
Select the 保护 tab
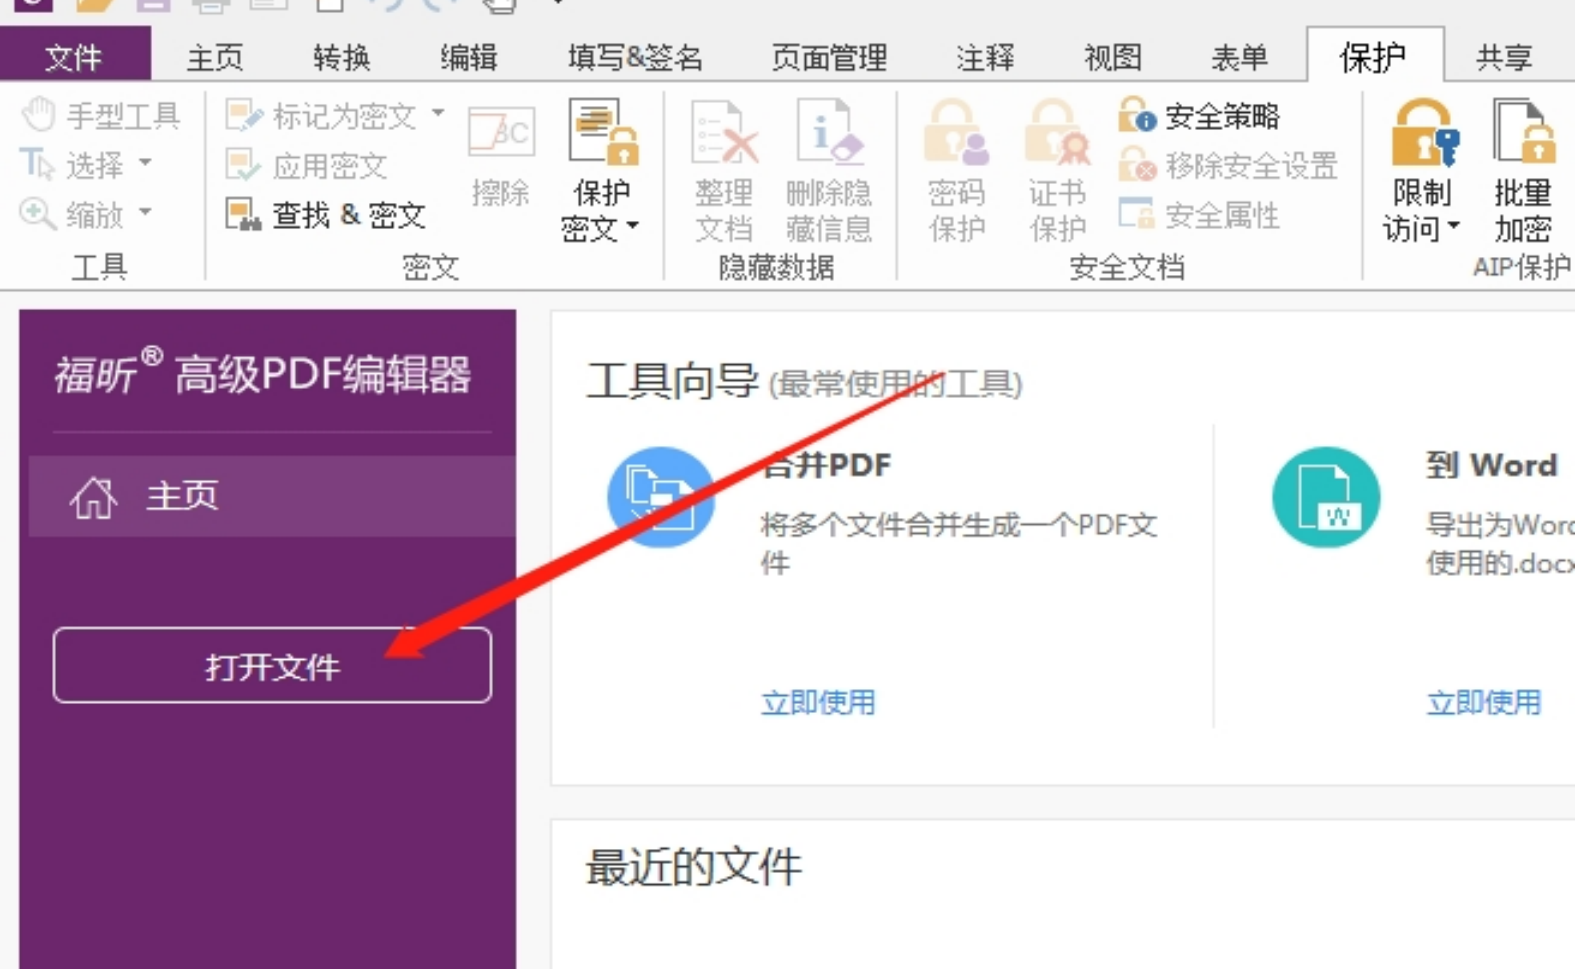pyautogui.click(x=1375, y=56)
